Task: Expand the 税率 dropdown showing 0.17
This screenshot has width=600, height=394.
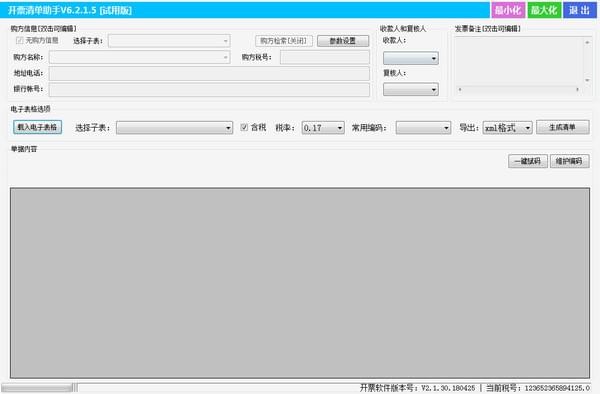Action: click(x=323, y=128)
